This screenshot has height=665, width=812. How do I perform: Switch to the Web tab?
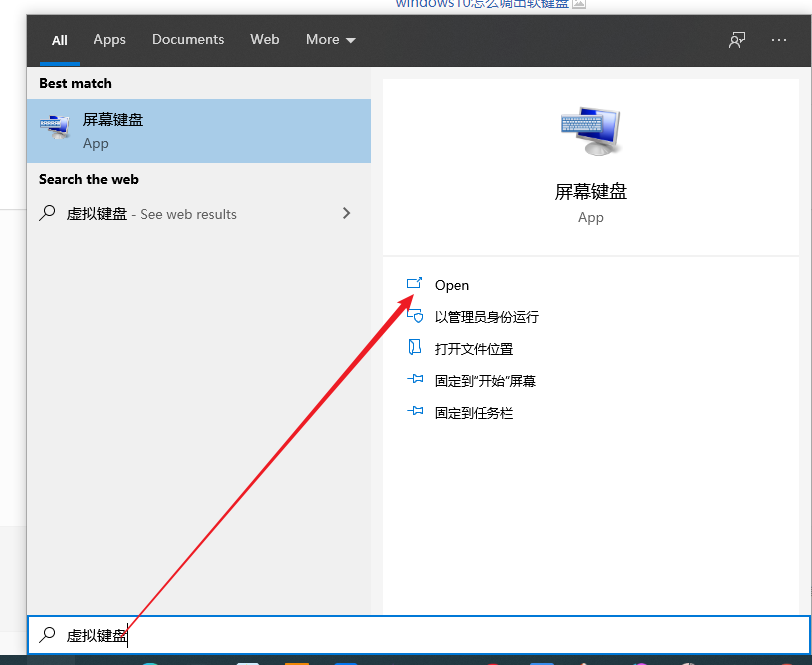click(264, 40)
